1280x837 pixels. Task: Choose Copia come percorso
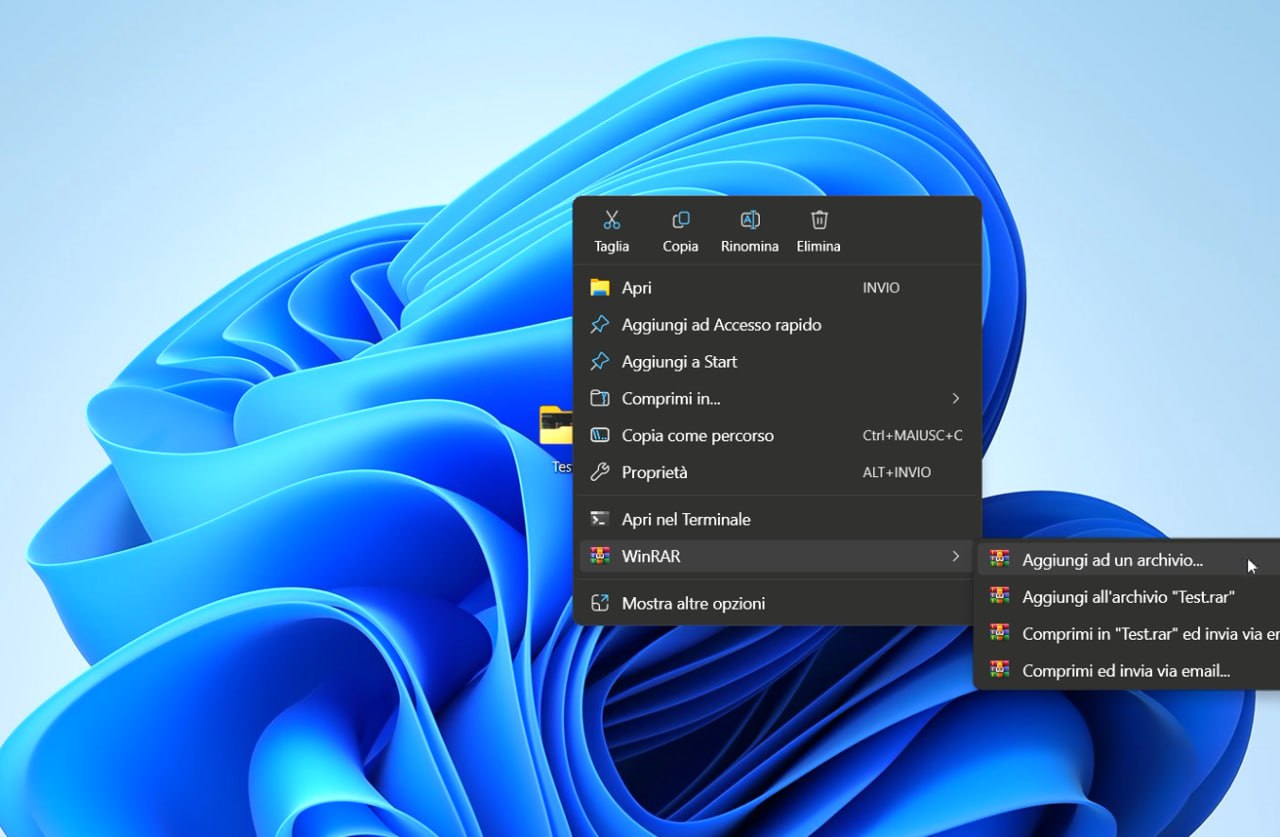click(x=697, y=436)
